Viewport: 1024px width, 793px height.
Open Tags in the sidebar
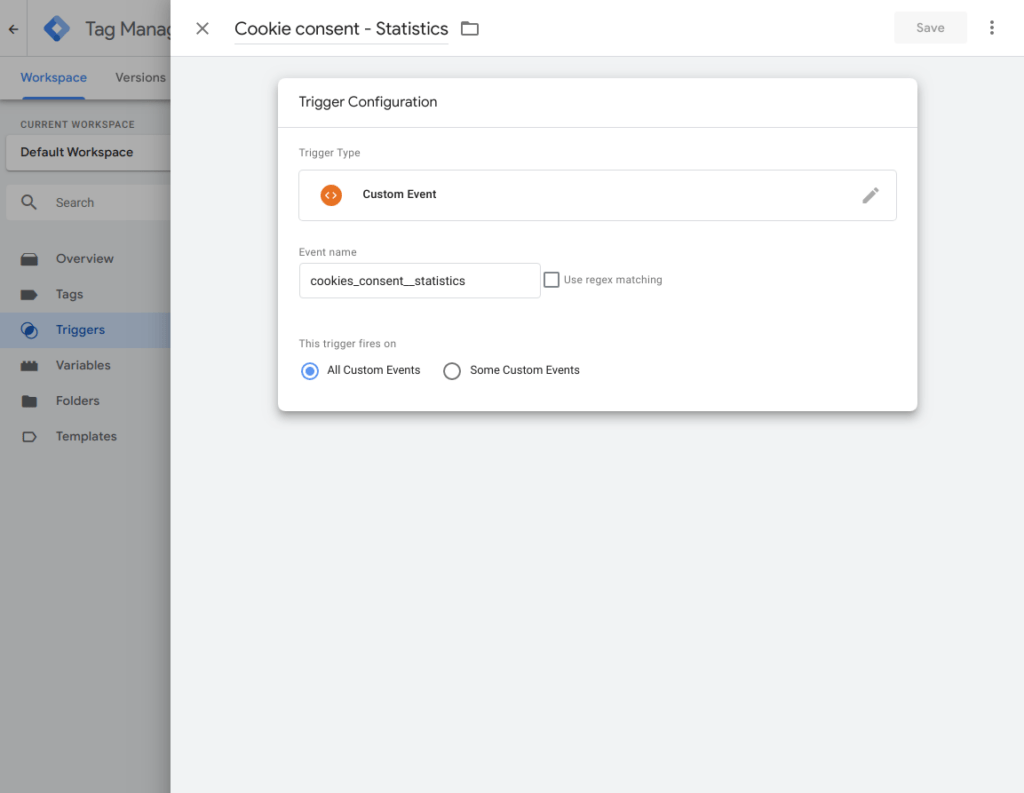click(69, 294)
